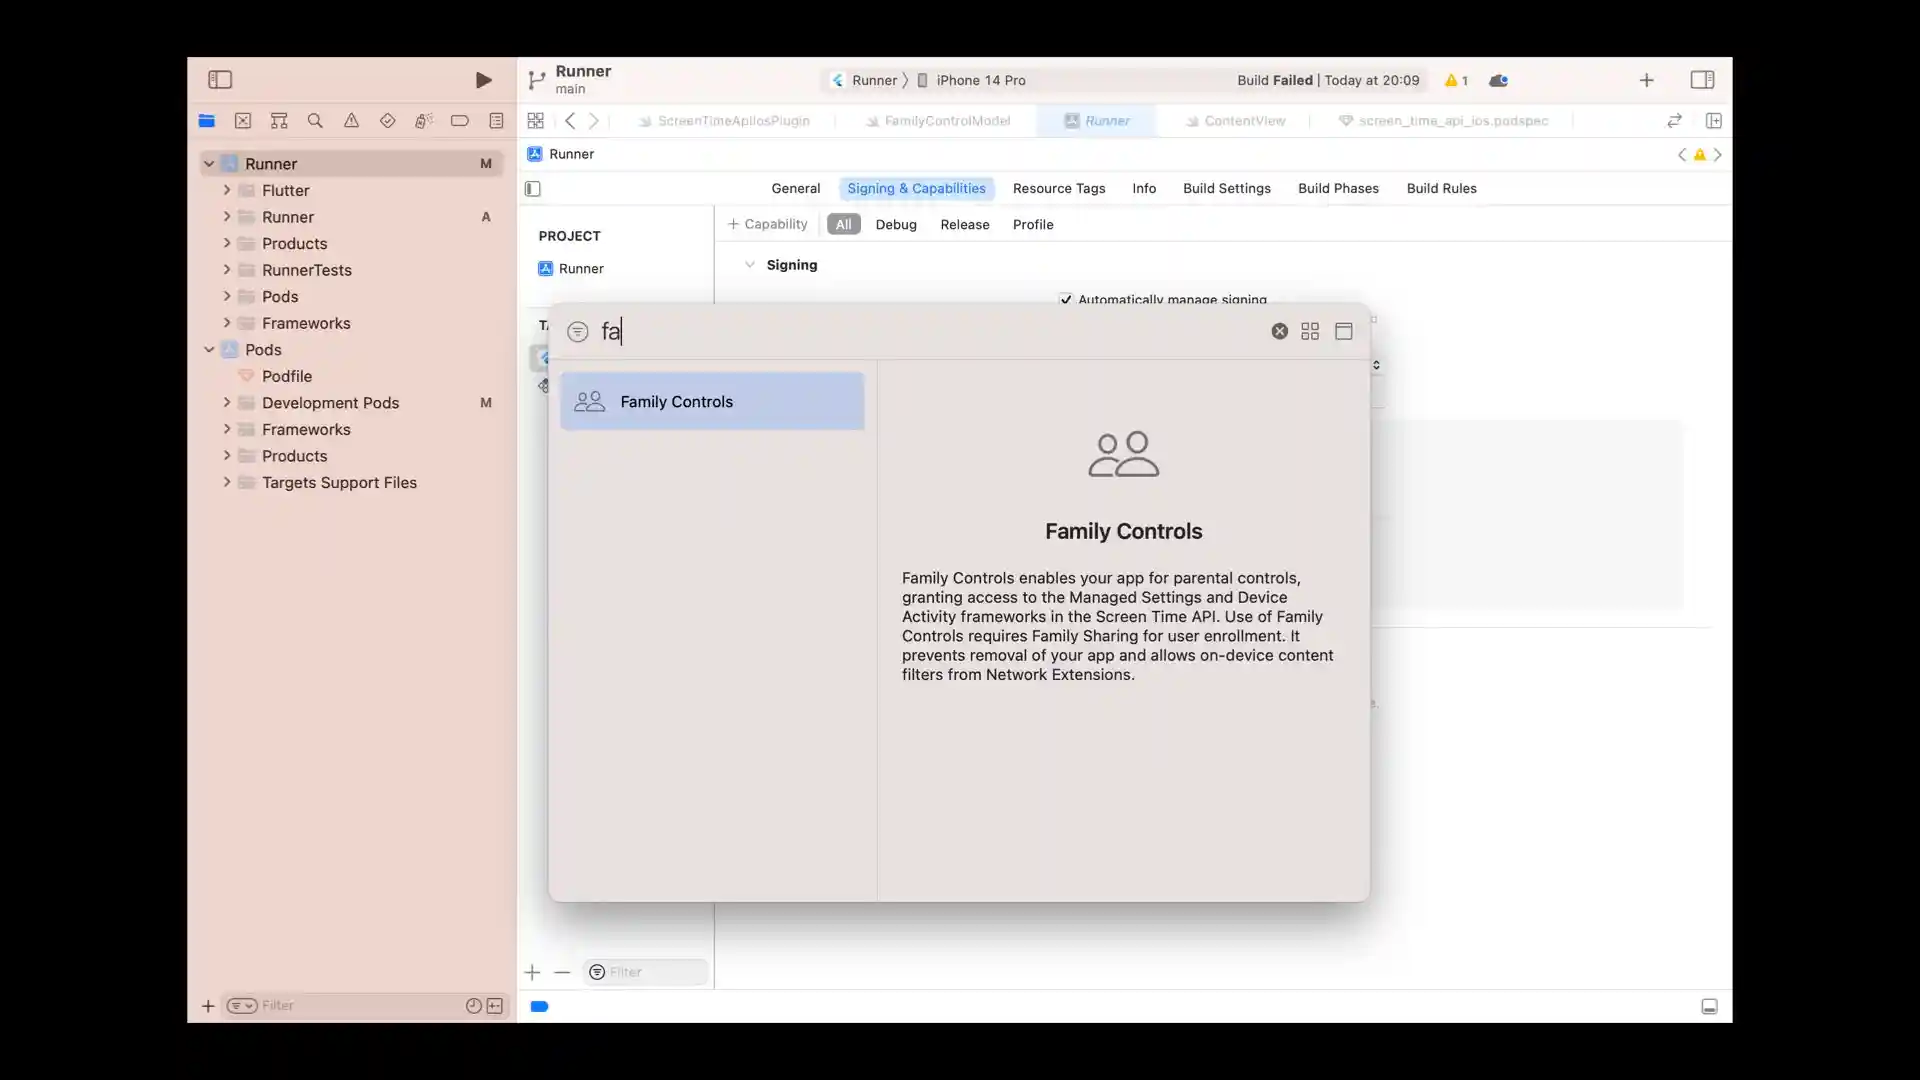Collapse the Pods project group
This screenshot has width=1920, height=1080.
(x=209, y=350)
